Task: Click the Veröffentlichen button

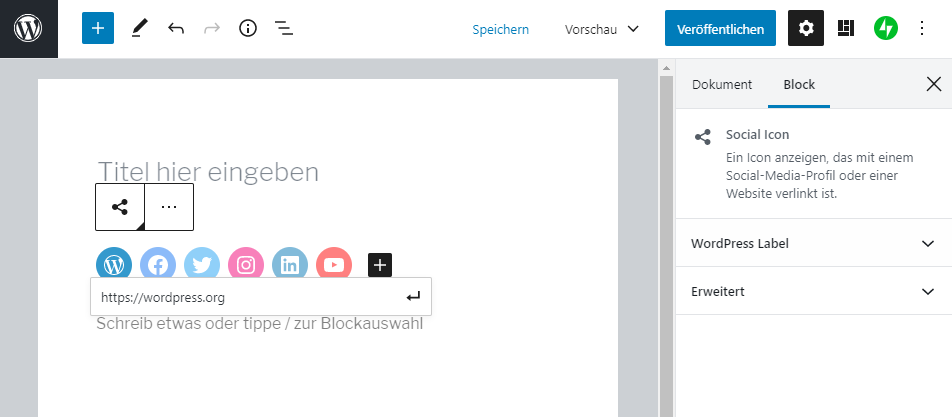Action: click(720, 28)
